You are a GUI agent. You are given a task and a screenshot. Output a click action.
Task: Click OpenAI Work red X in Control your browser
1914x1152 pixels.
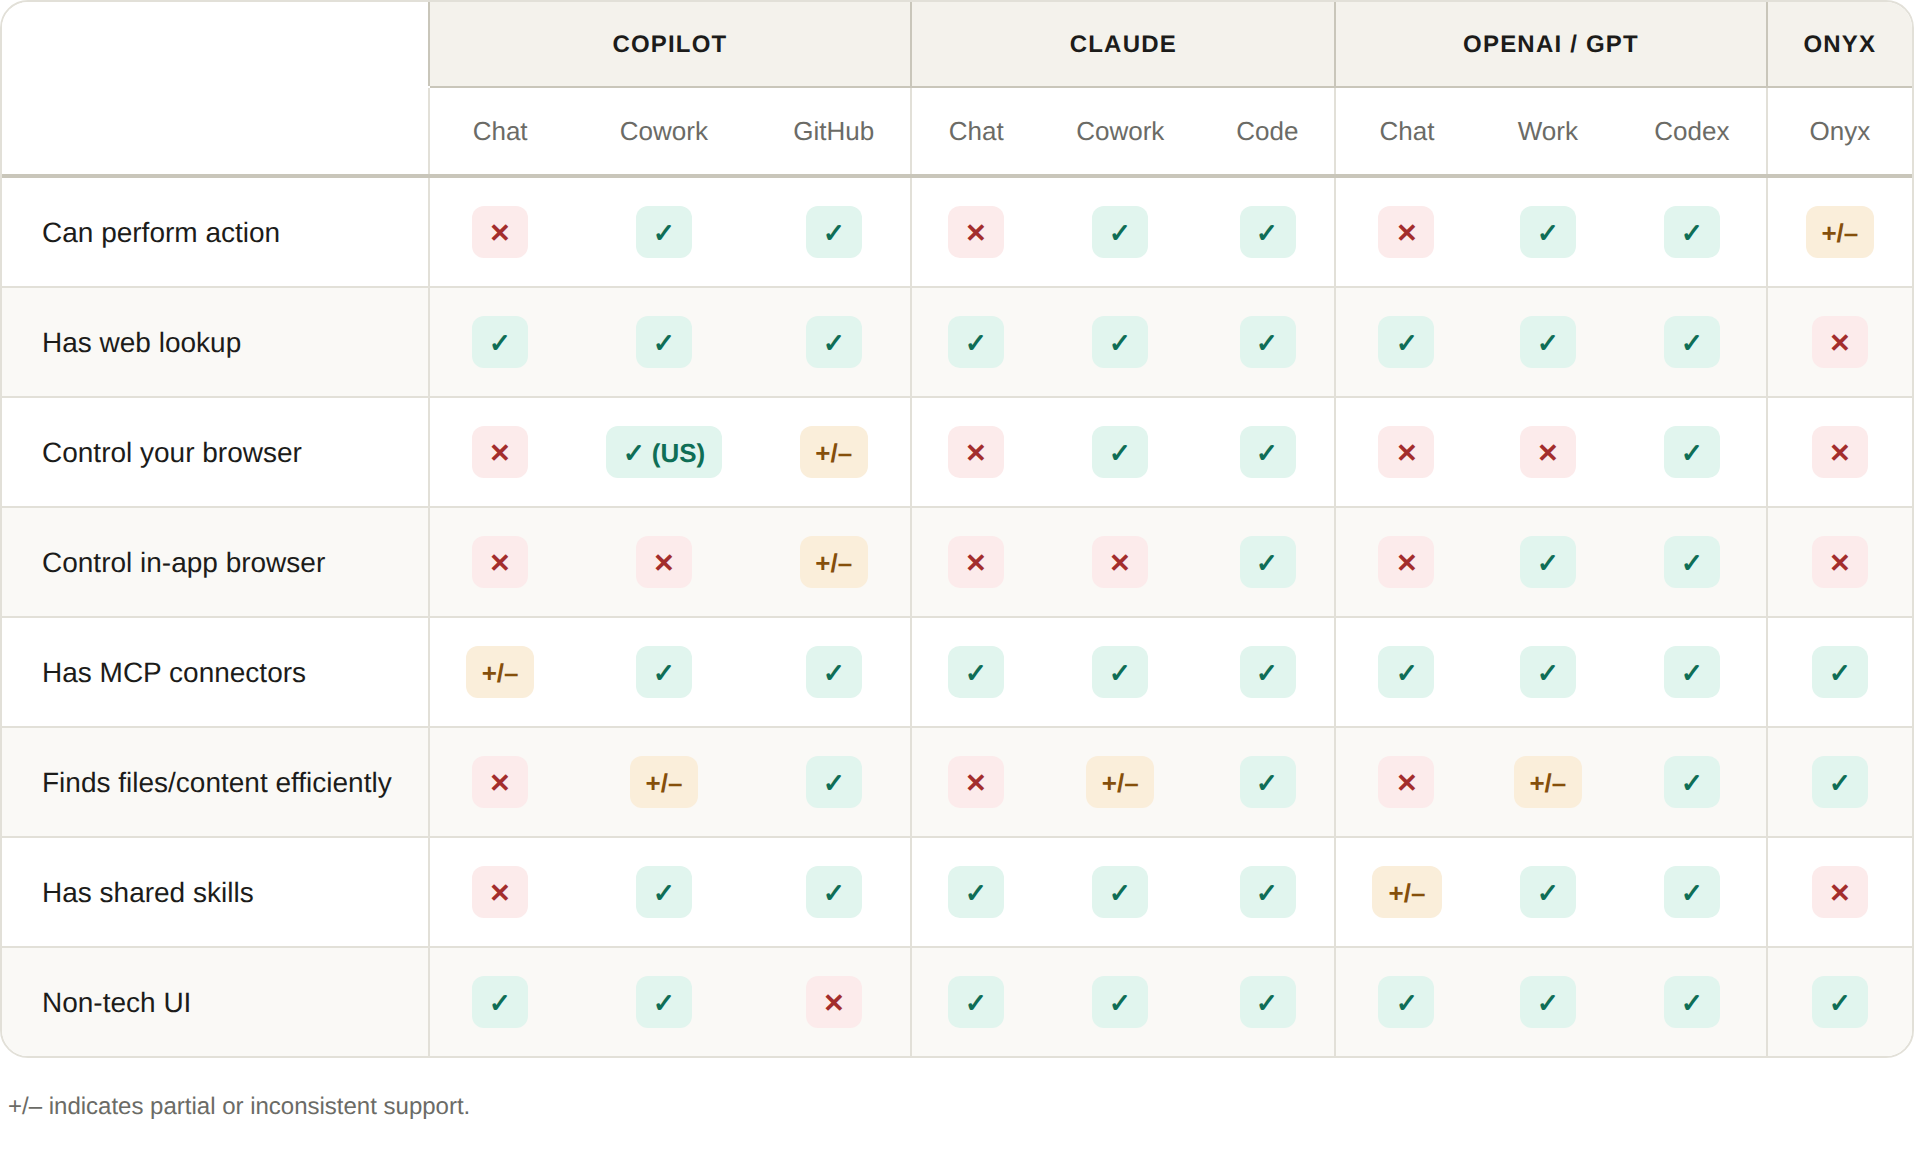1548,452
